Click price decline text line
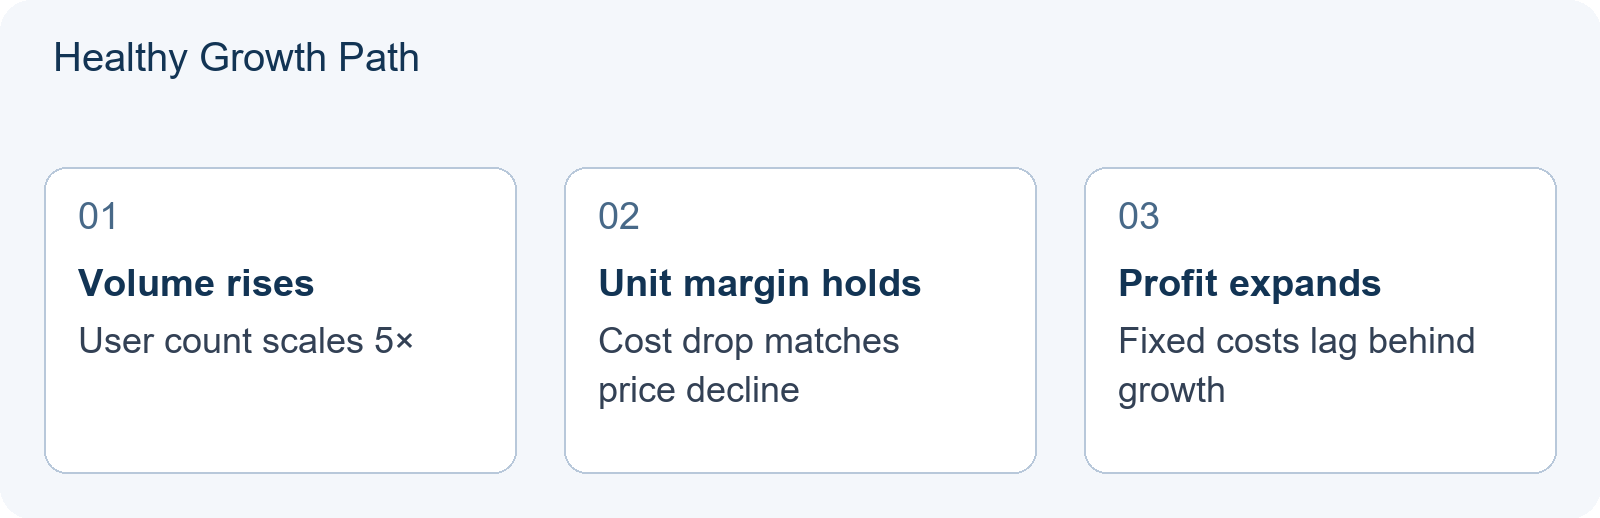The height and width of the screenshot is (518, 1600). (x=699, y=390)
